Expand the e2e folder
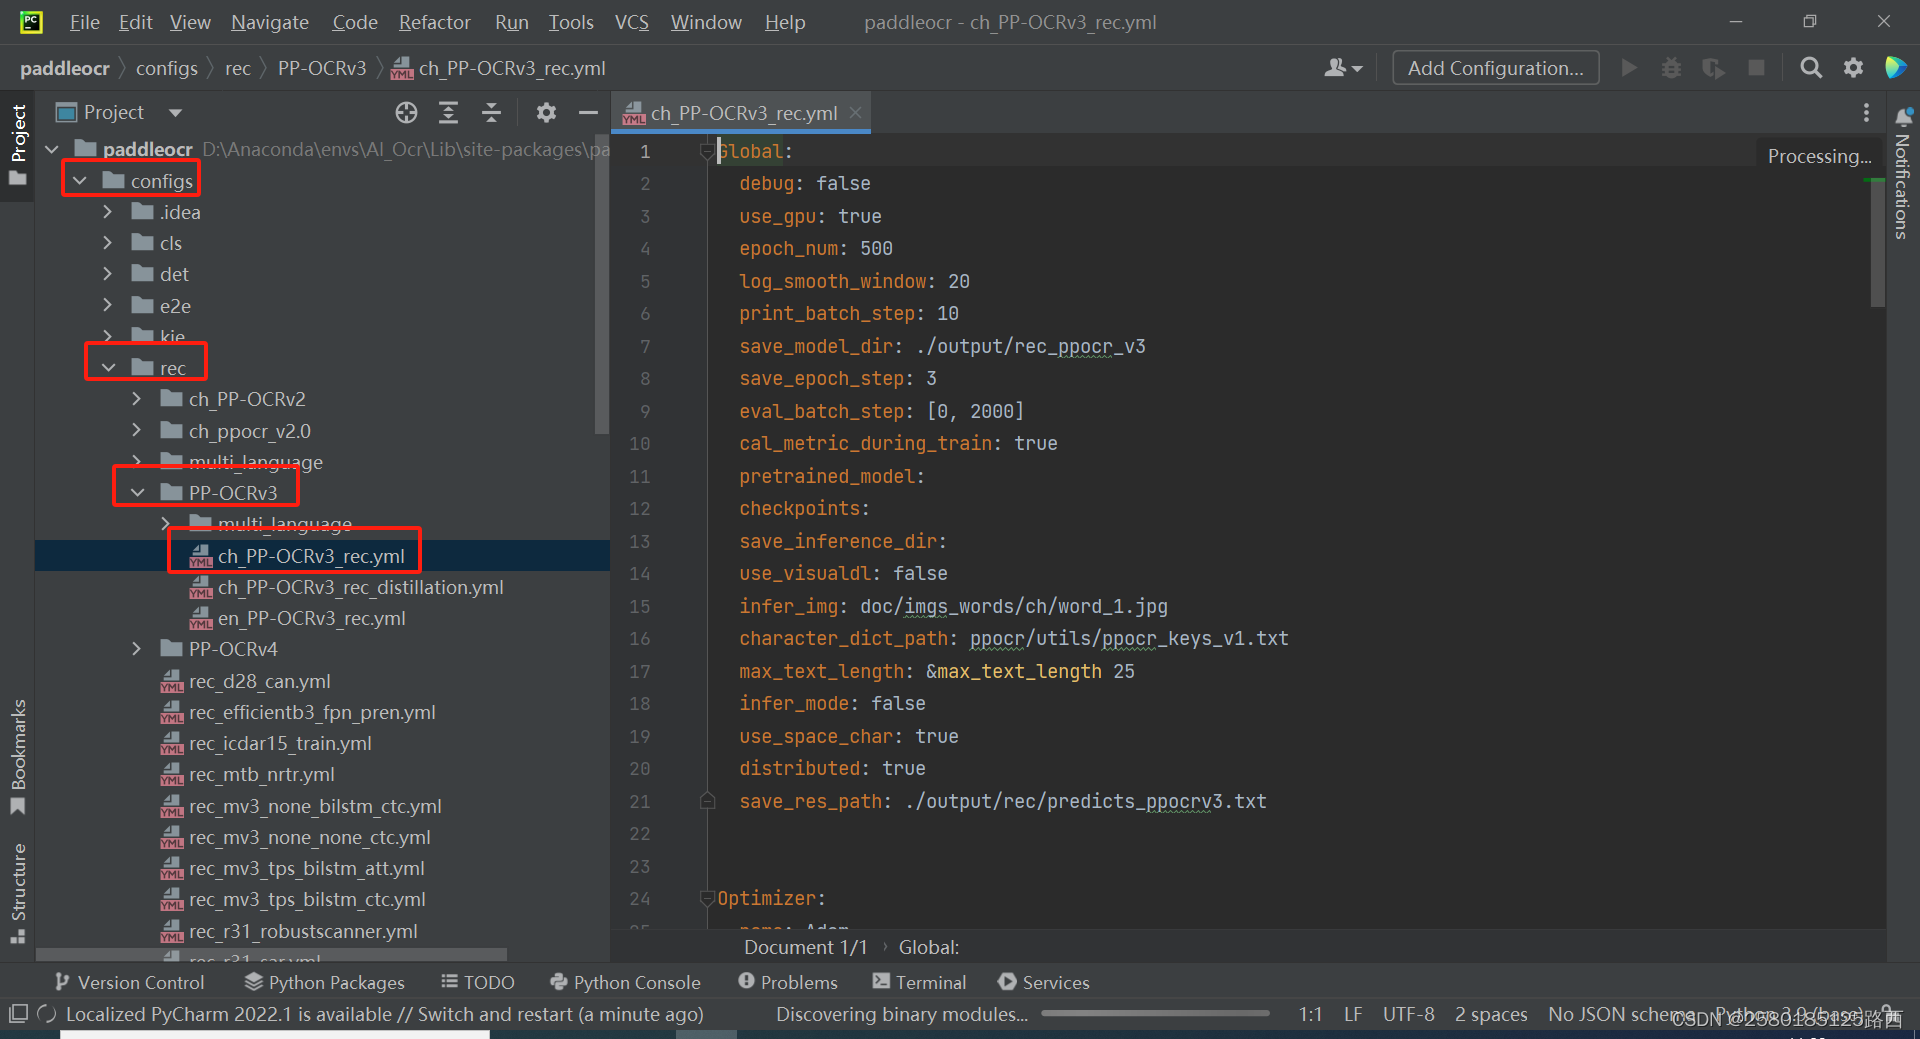The width and height of the screenshot is (1920, 1039). pos(108,306)
